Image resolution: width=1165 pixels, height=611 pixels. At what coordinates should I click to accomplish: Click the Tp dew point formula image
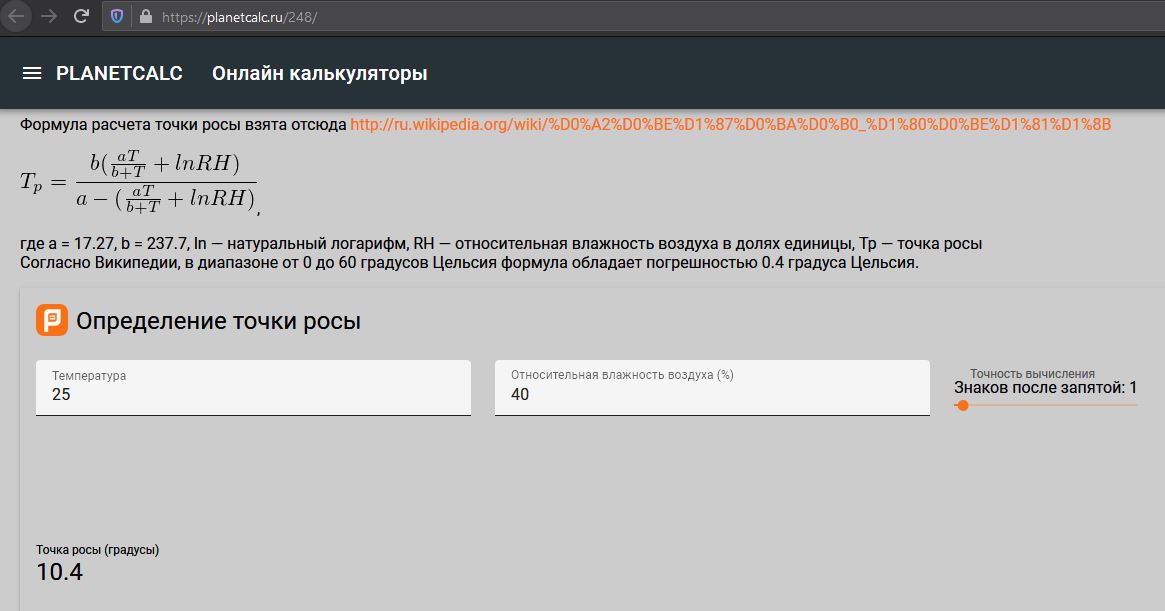click(x=138, y=180)
